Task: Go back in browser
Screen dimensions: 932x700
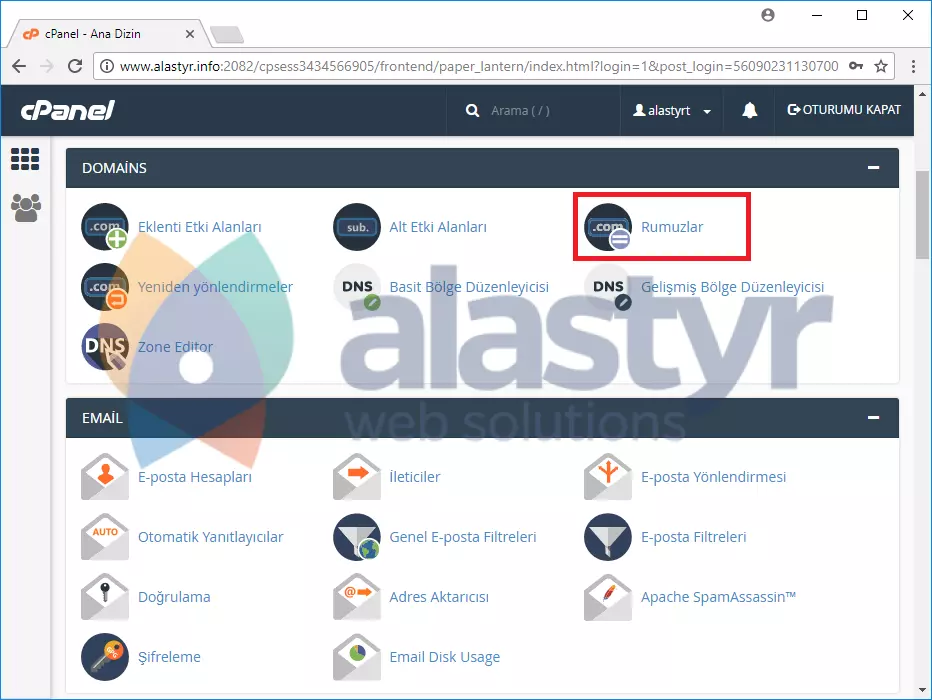Action: click(19, 66)
